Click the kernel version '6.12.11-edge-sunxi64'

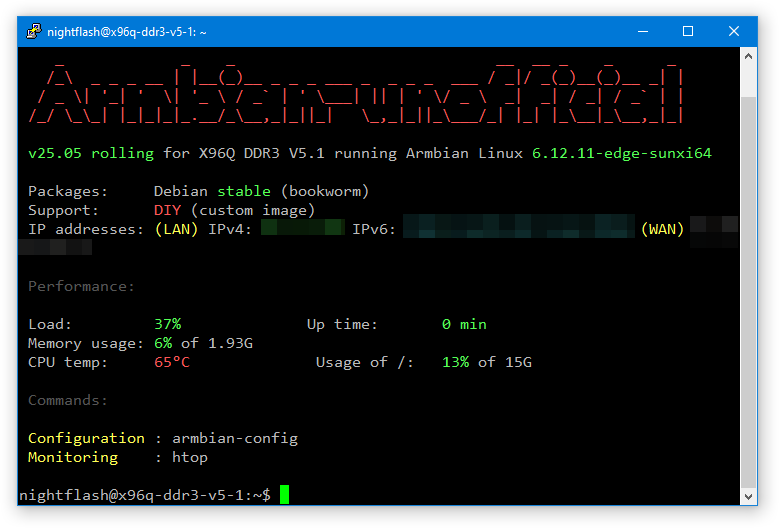622,153
